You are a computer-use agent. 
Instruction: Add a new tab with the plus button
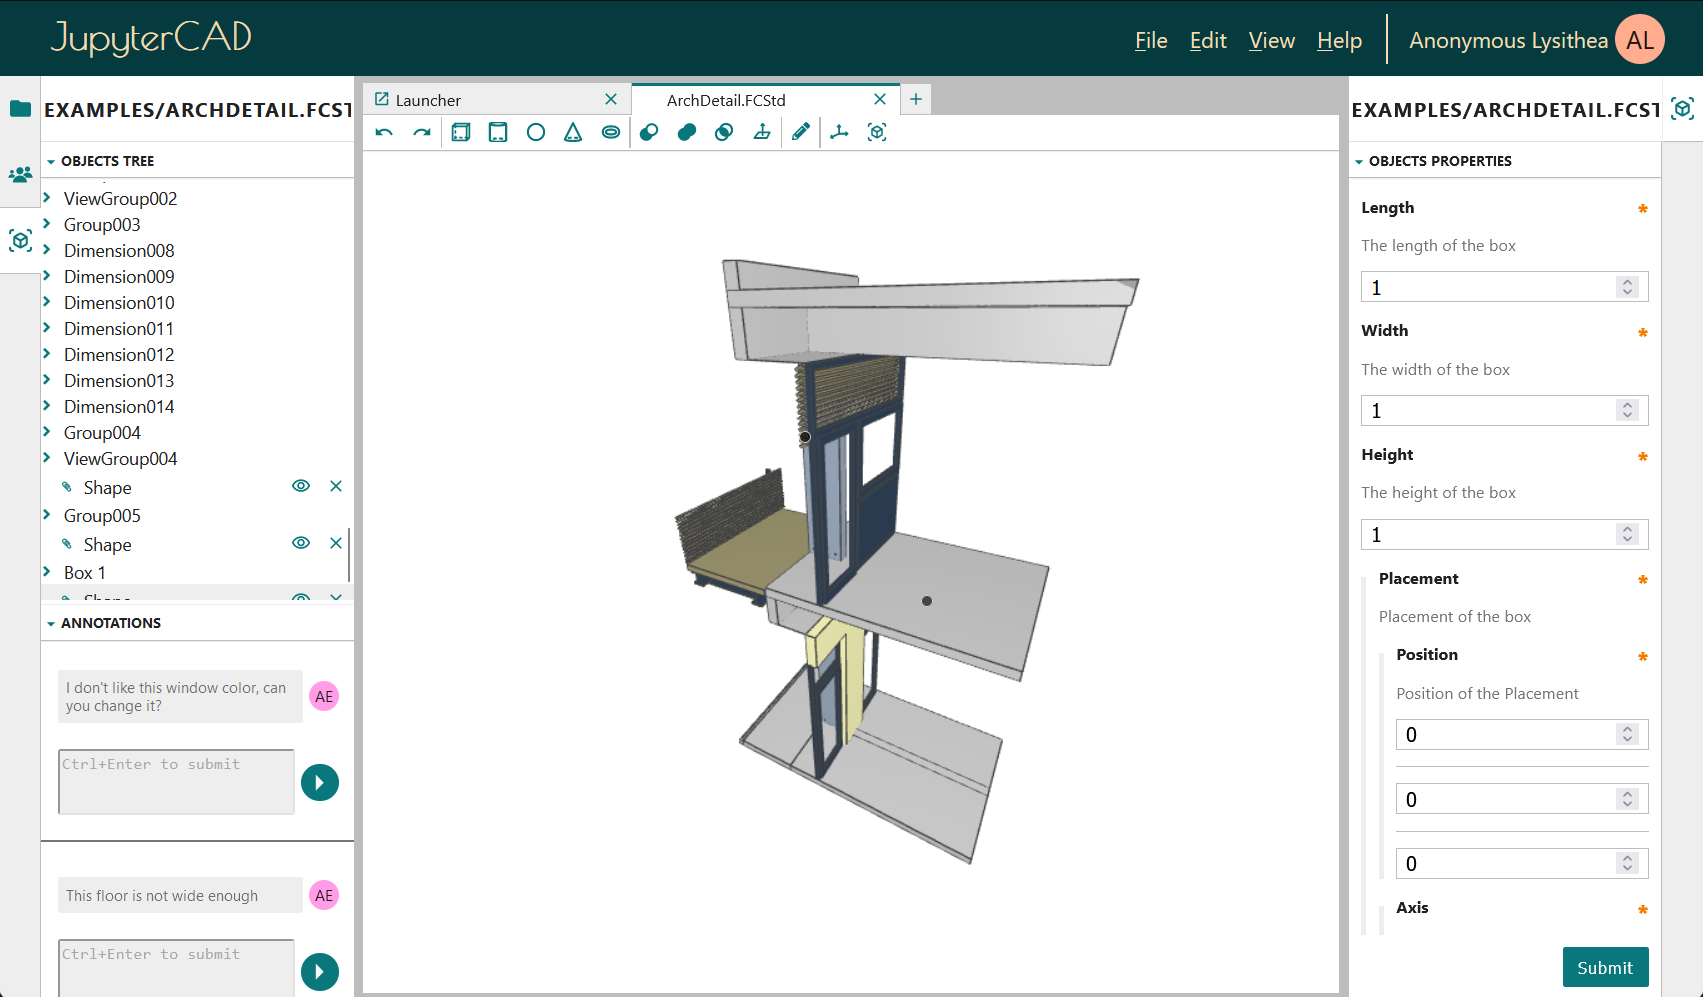click(x=916, y=99)
